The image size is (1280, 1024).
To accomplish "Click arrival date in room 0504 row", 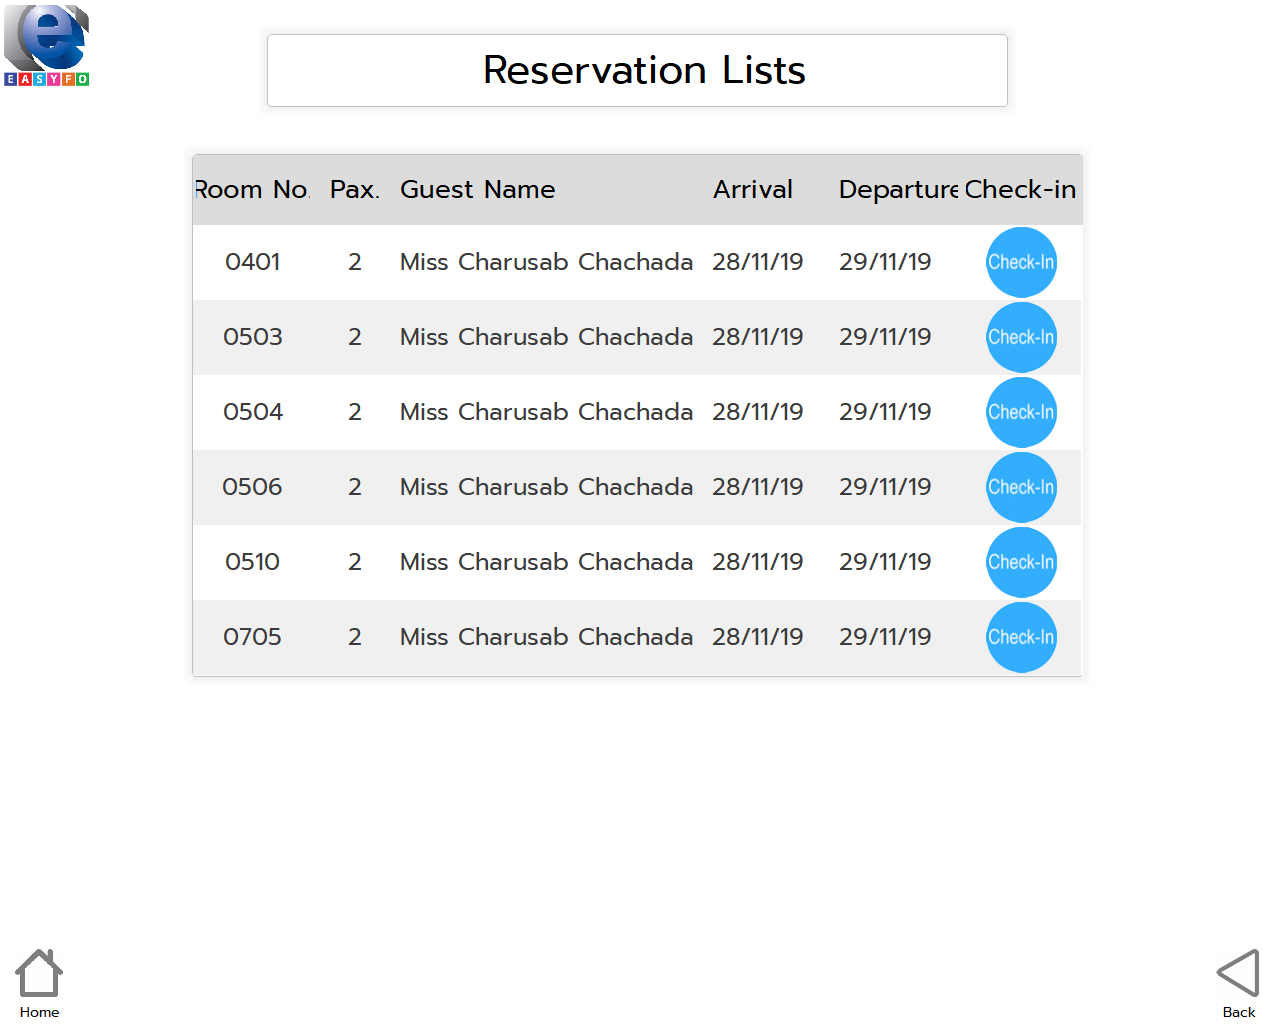I will tap(758, 412).
